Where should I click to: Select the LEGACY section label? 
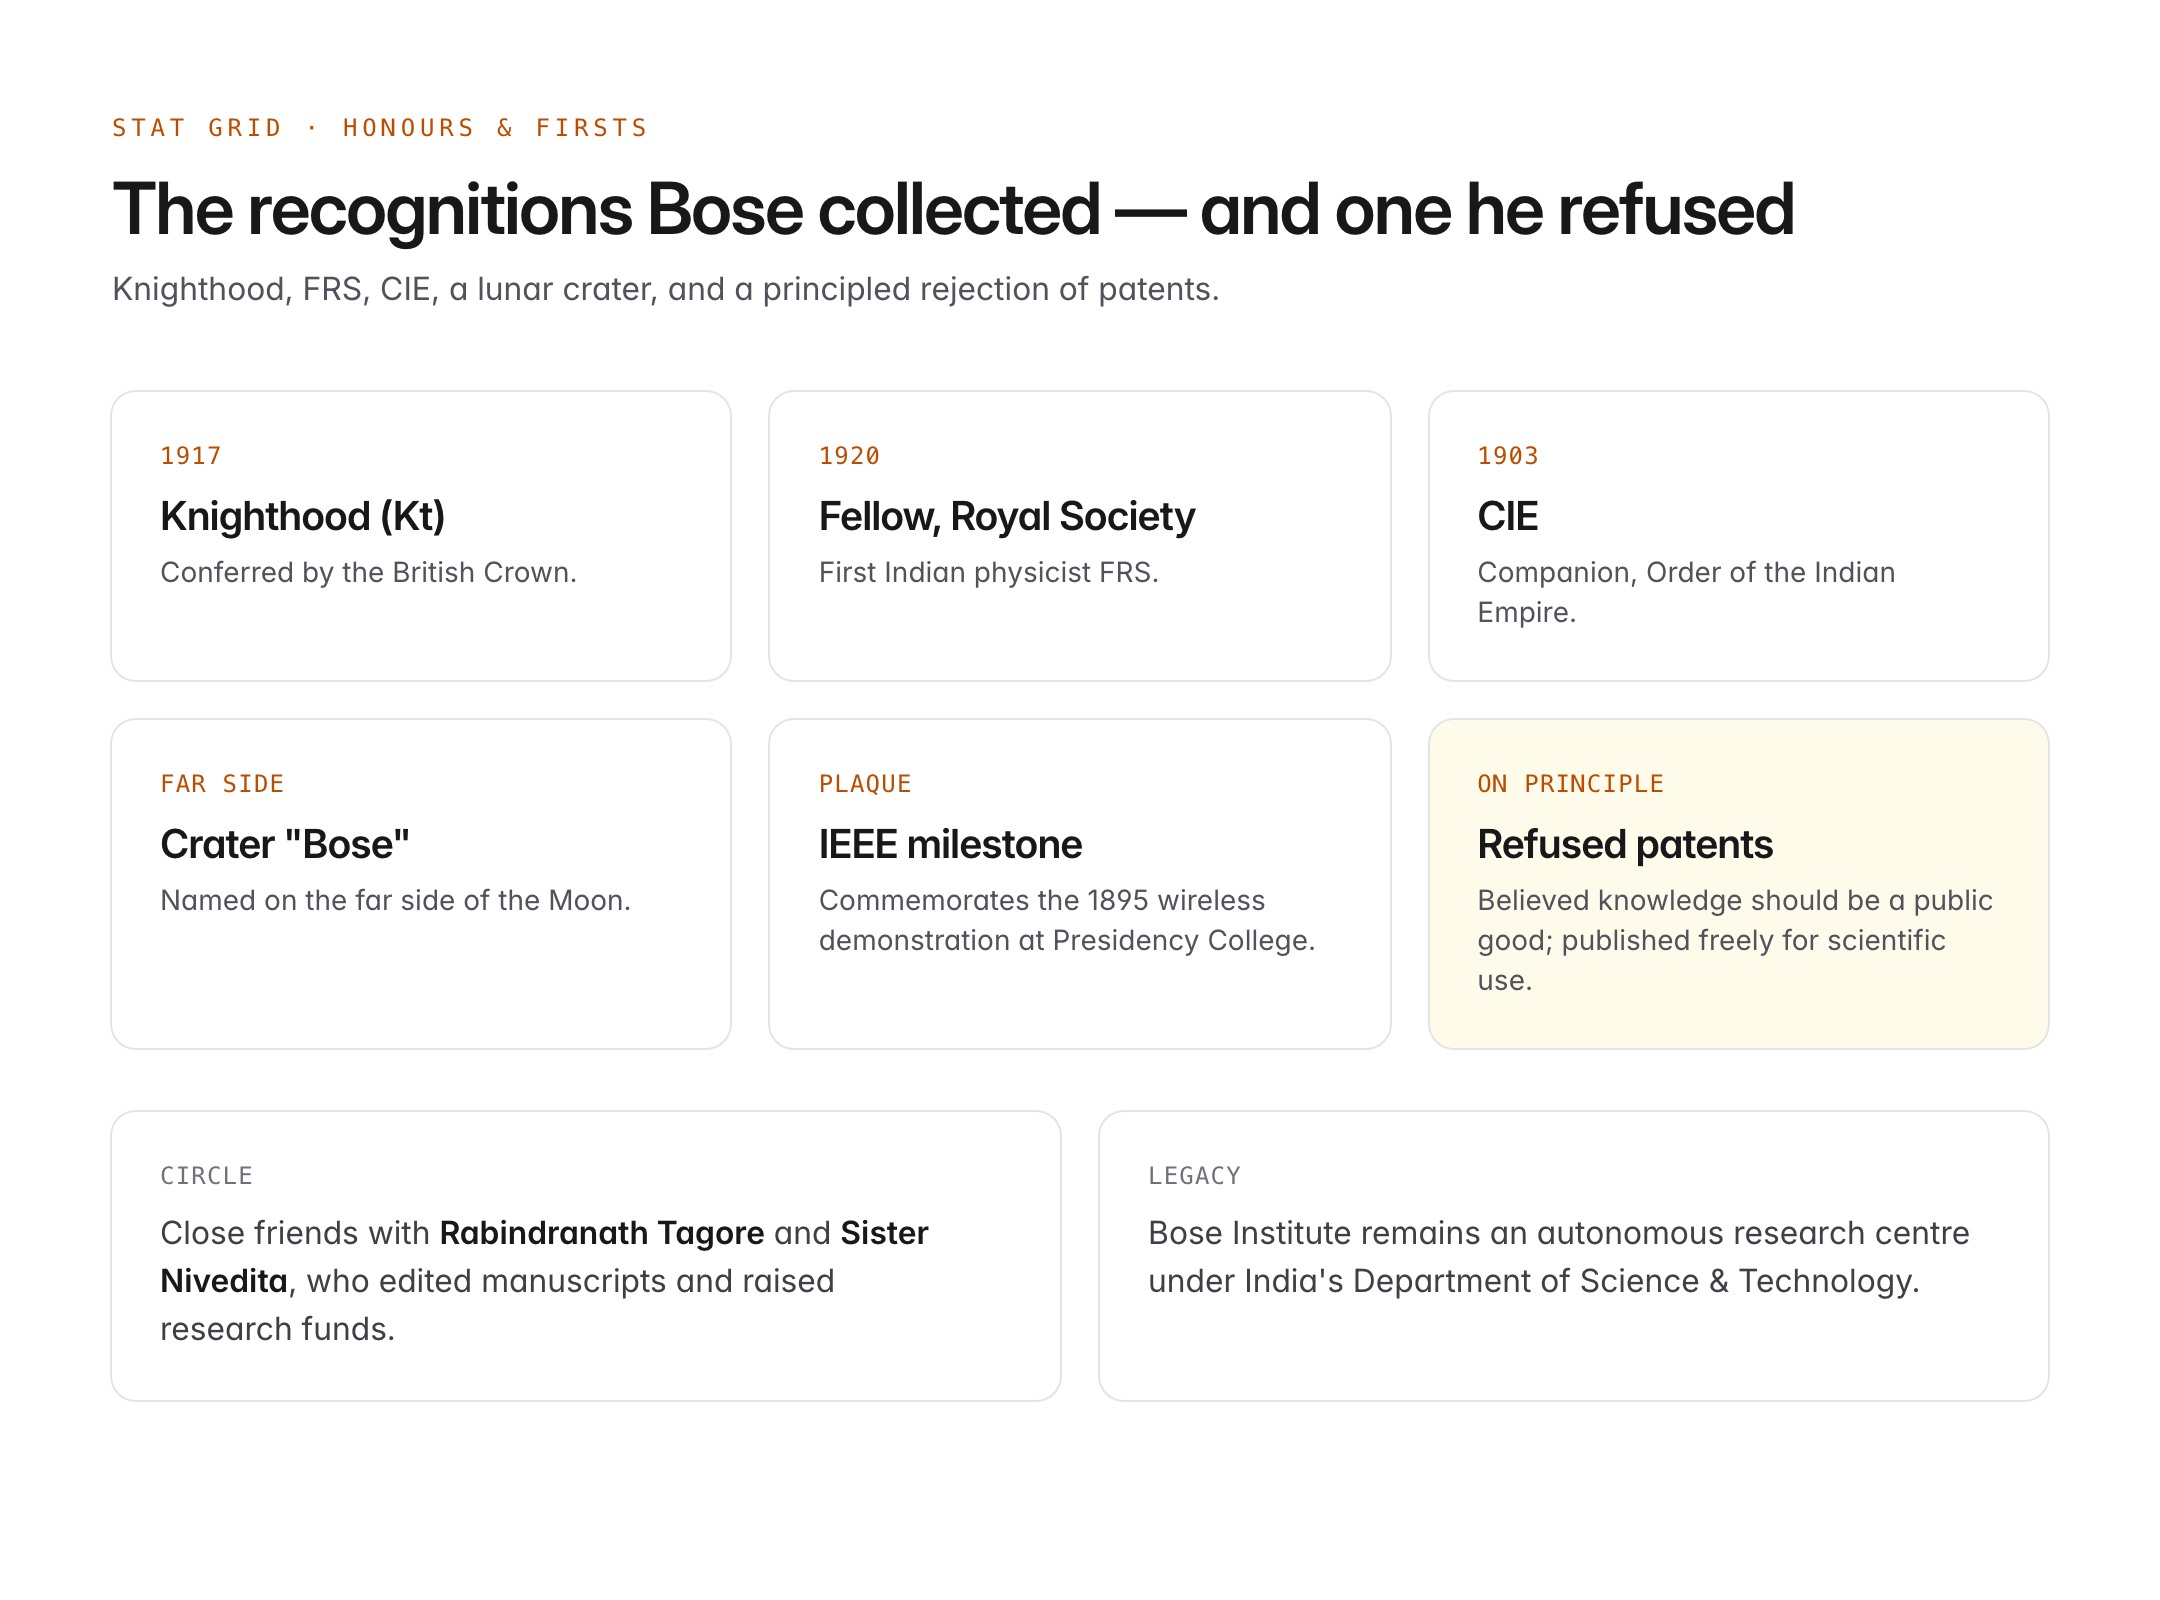[x=1194, y=1176]
